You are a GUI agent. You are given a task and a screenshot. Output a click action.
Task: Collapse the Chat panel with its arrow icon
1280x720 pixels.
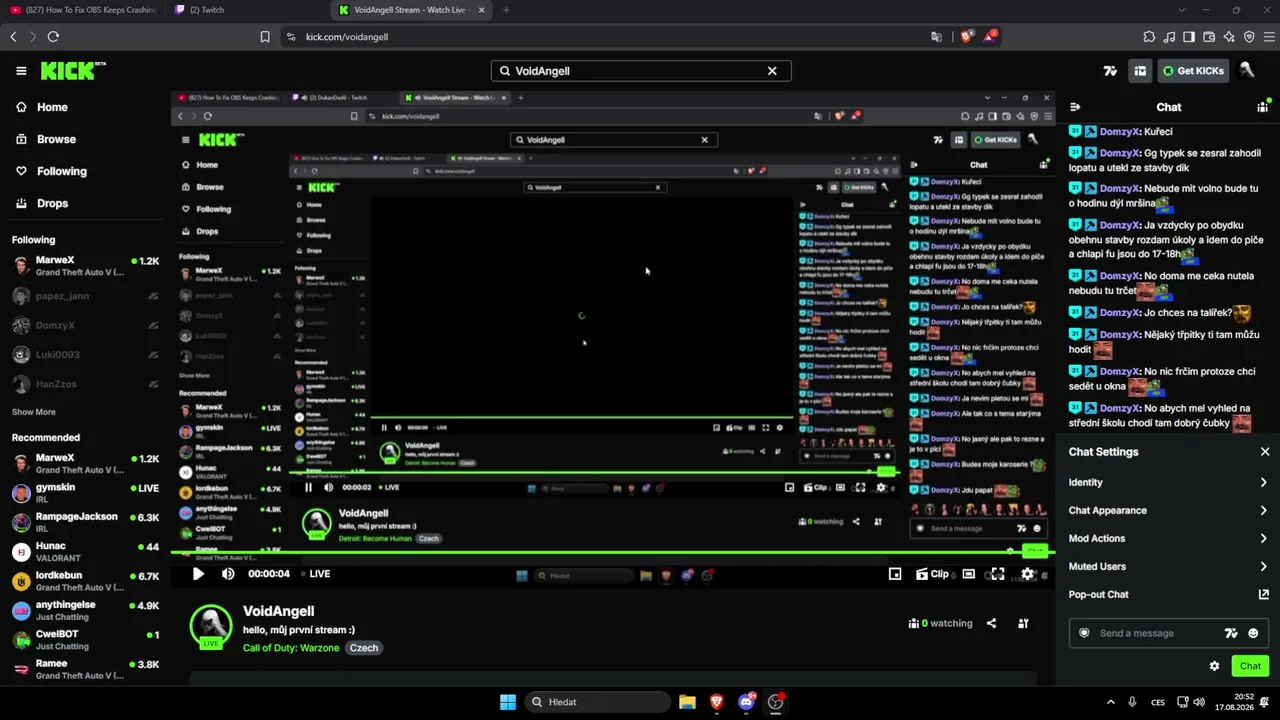(x=1075, y=107)
